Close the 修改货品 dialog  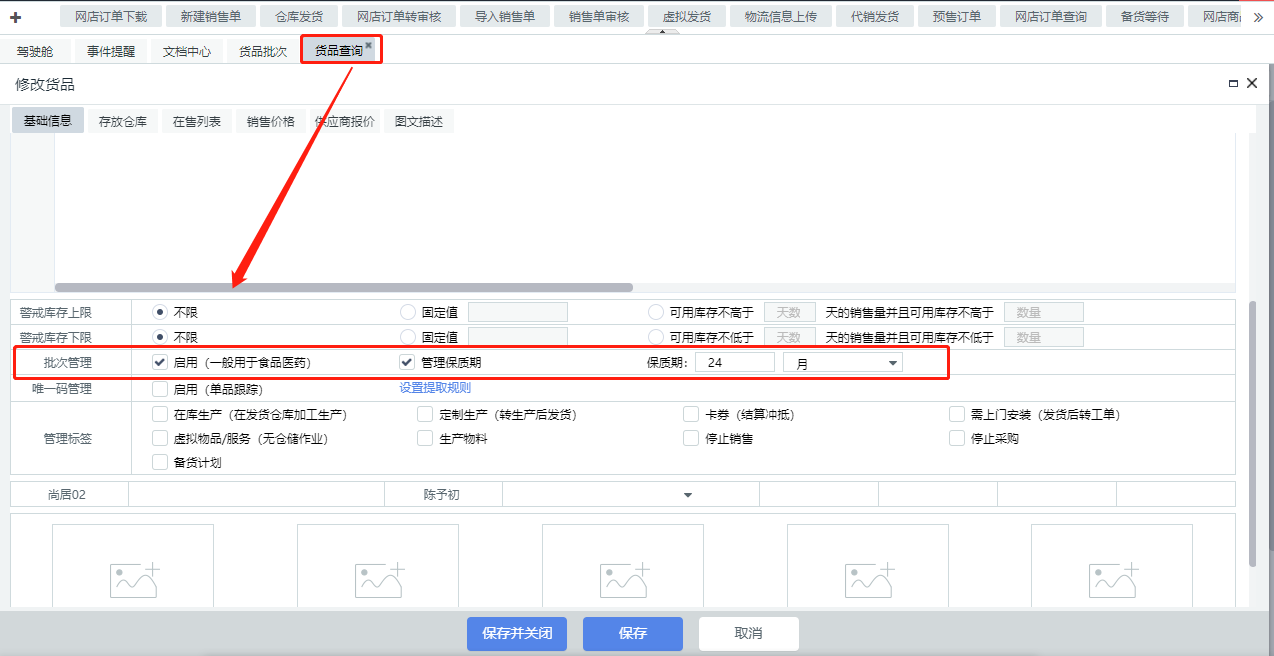click(1252, 84)
